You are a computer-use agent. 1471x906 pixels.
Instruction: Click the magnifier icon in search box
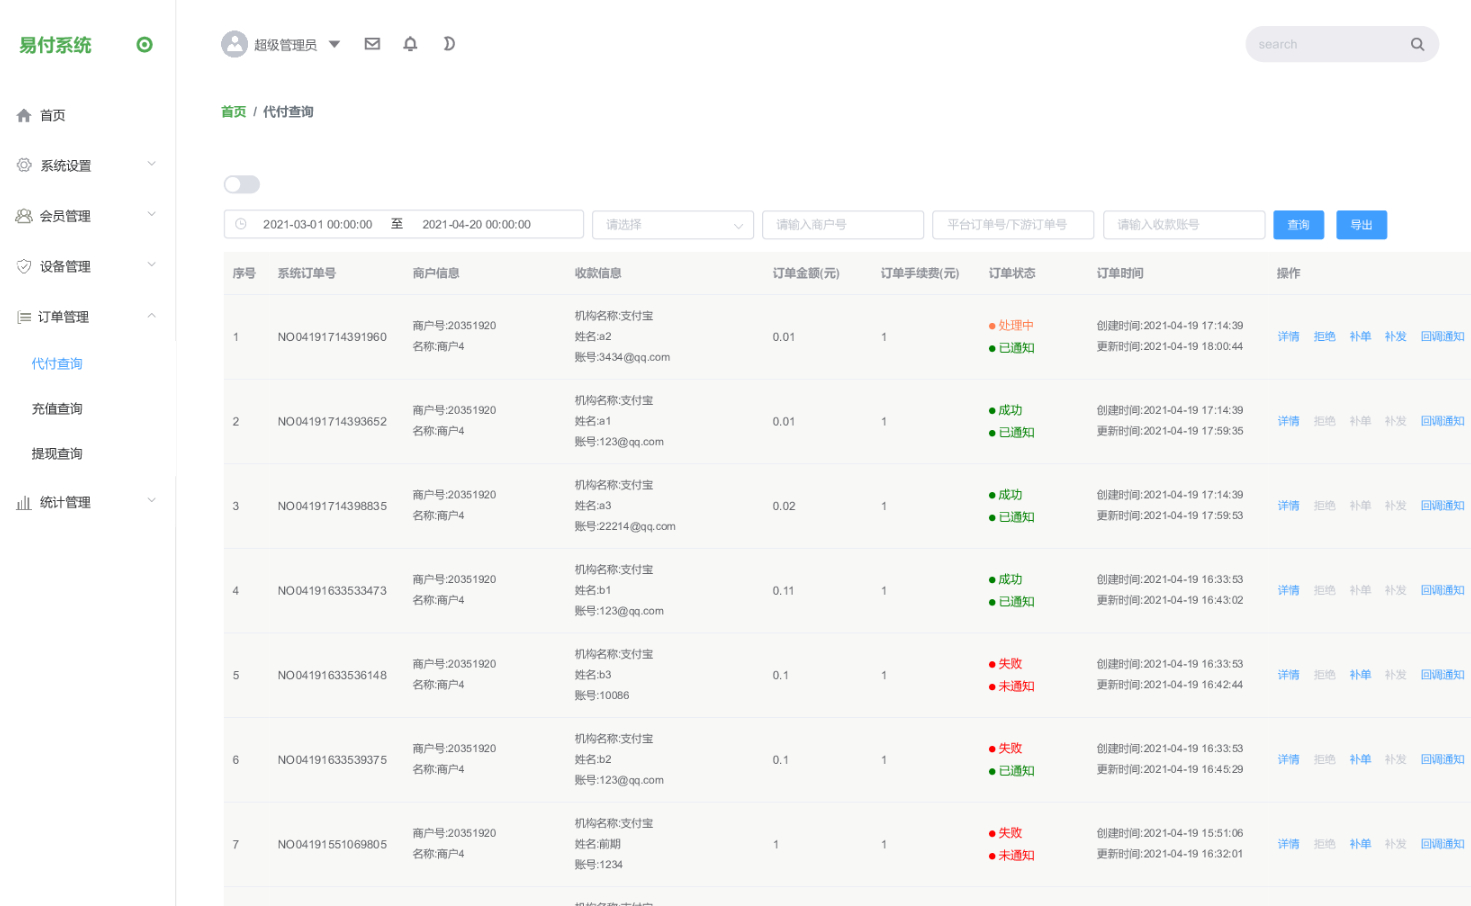1417,44
